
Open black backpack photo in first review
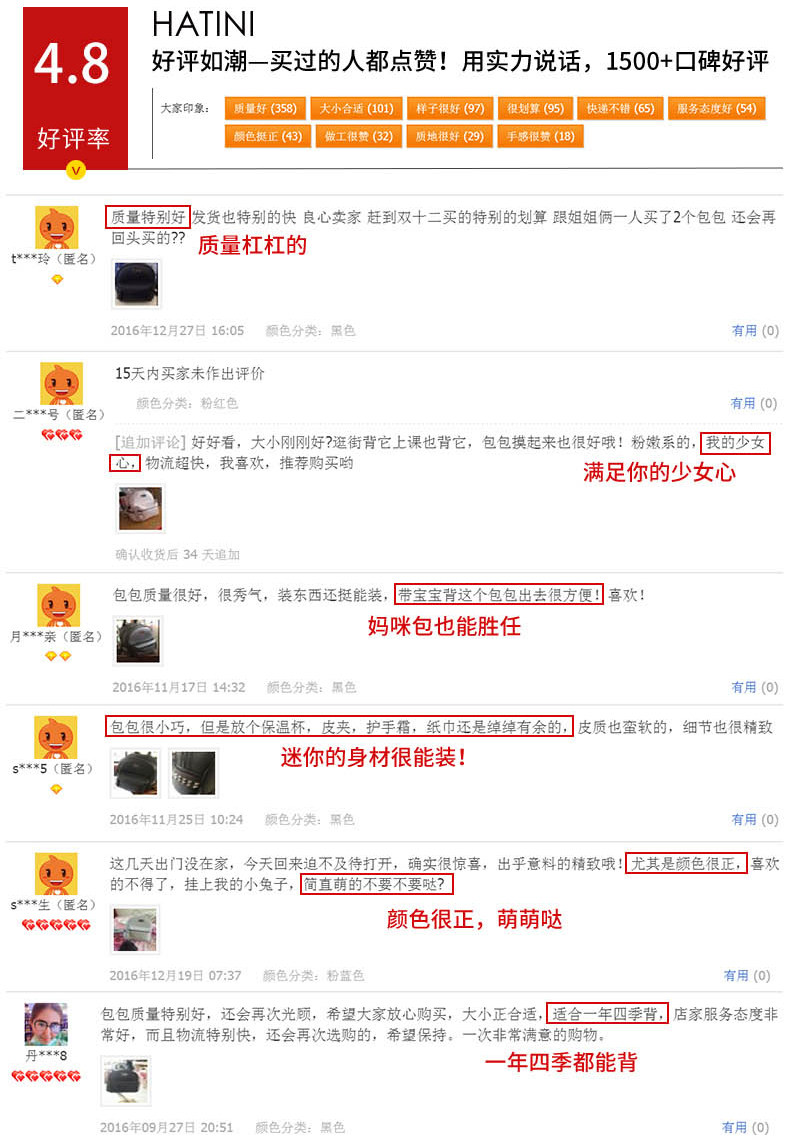click(137, 284)
